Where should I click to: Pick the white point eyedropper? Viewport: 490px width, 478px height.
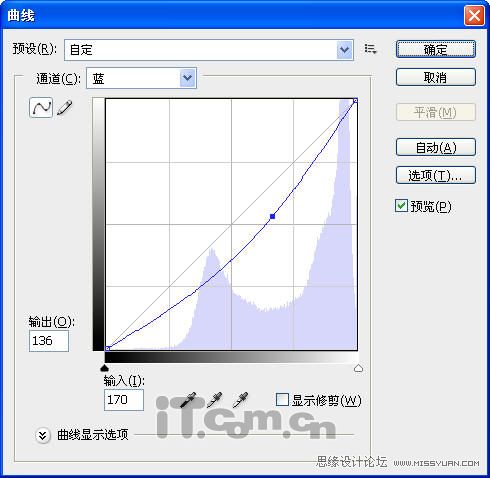pyautogui.click(x=240, y=400)
